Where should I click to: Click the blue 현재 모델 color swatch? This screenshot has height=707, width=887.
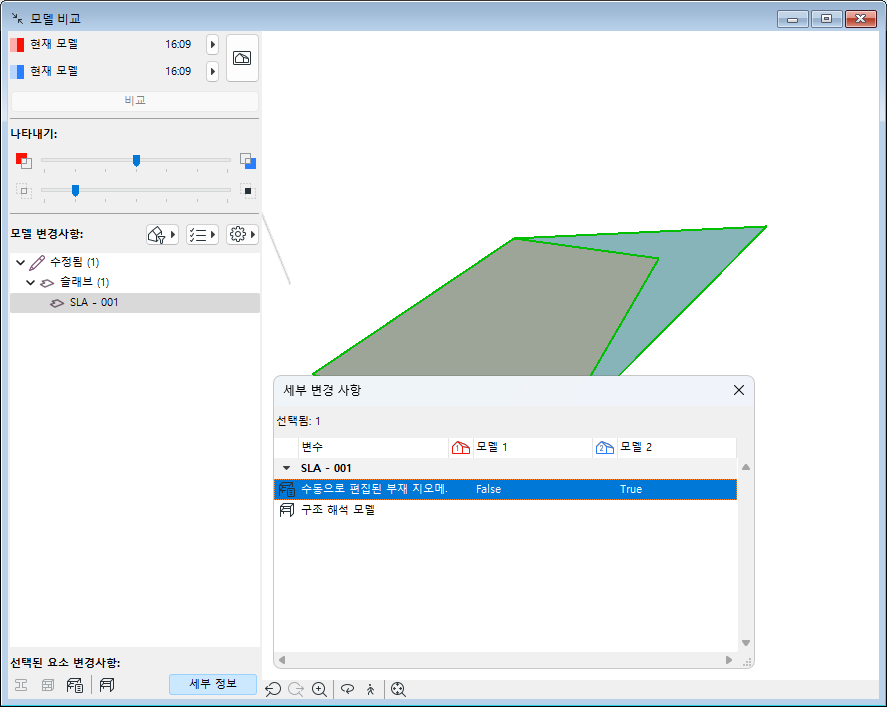click(x=17, y=72)
